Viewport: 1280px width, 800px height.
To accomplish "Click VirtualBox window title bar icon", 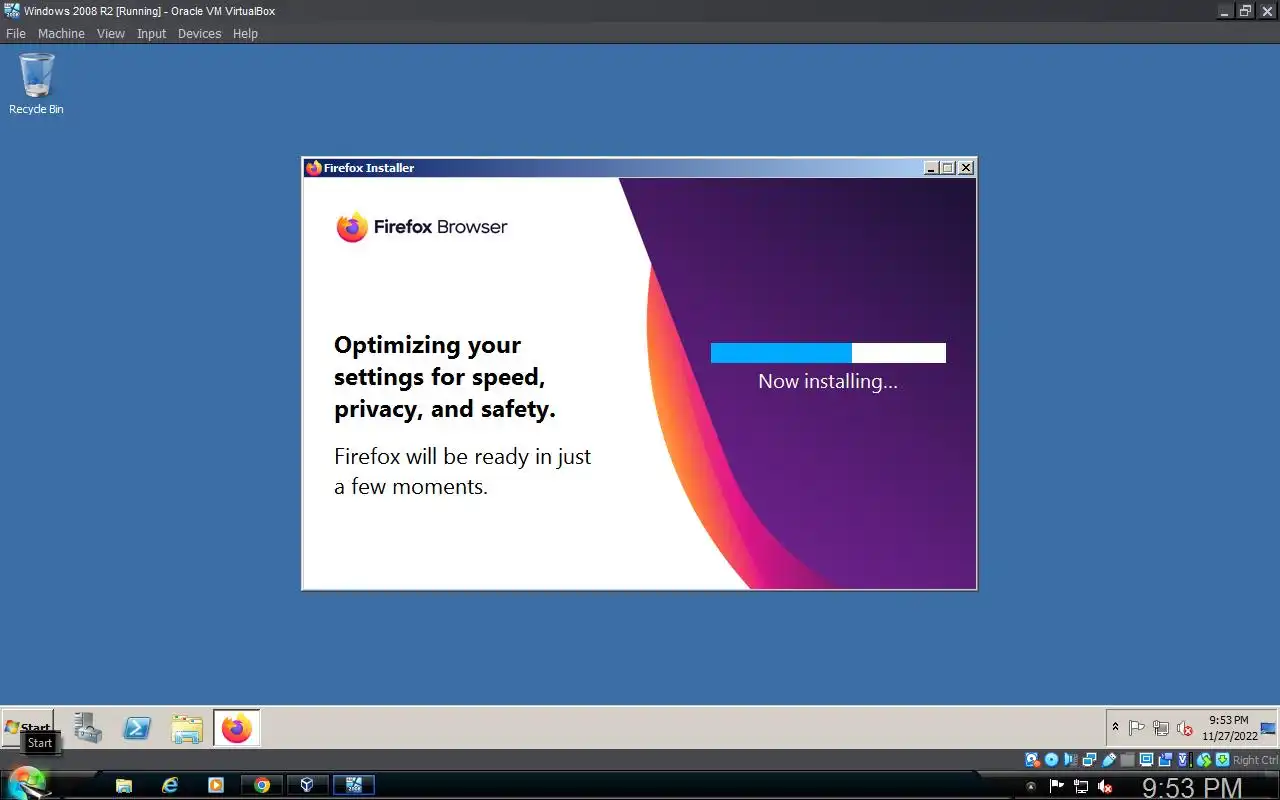I will [12, 11].
